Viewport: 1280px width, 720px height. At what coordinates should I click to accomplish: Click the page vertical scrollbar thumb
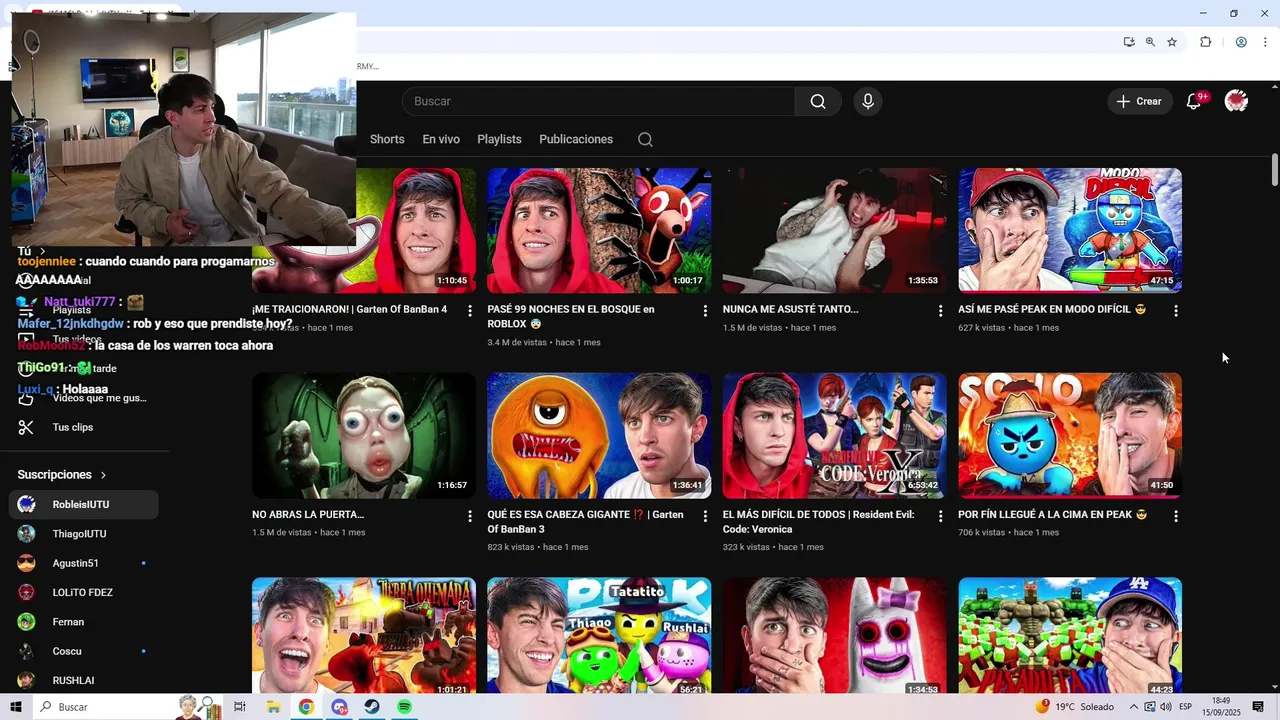[x=1274, y=170]
